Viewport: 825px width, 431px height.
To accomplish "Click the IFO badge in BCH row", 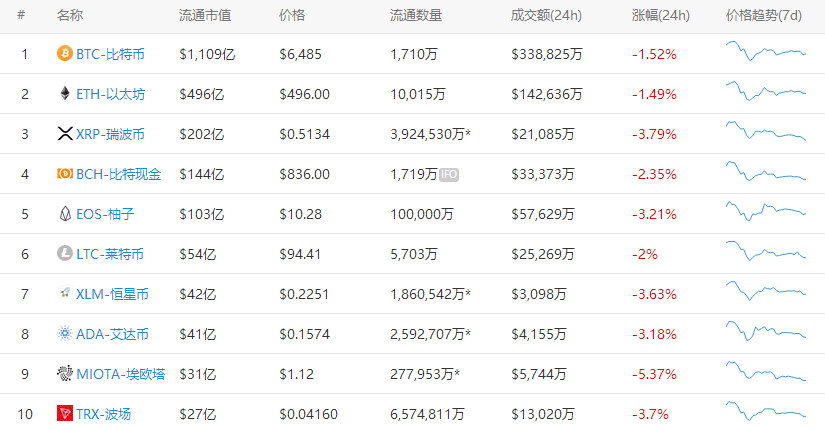I will click(x=449, y=174).
